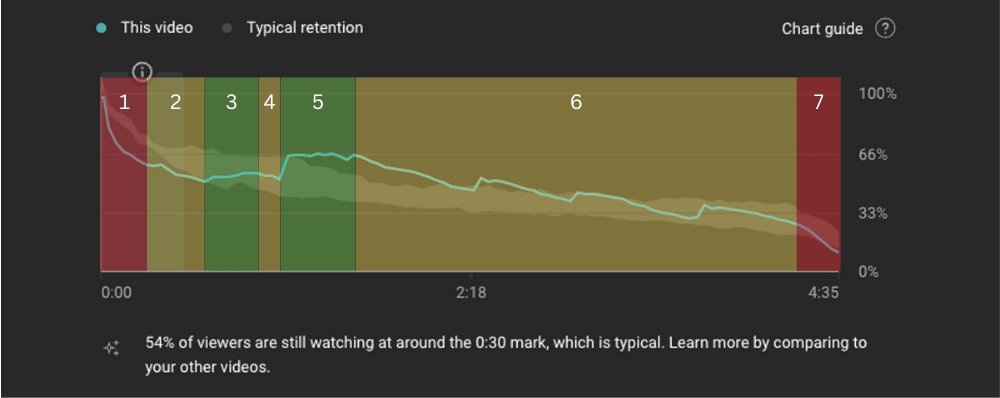Select the yellow segment numbered 2
1000x398 pixels.
[175, 174]
